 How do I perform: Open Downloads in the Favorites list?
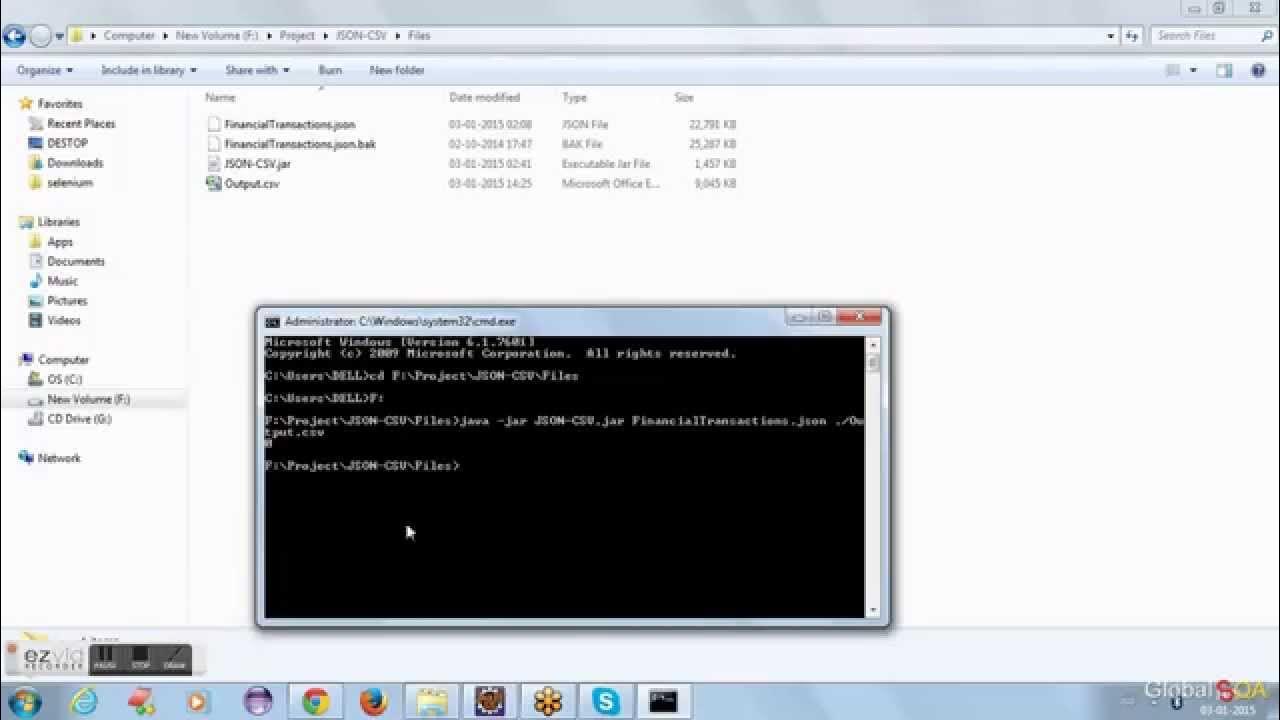tap(75, 162)
